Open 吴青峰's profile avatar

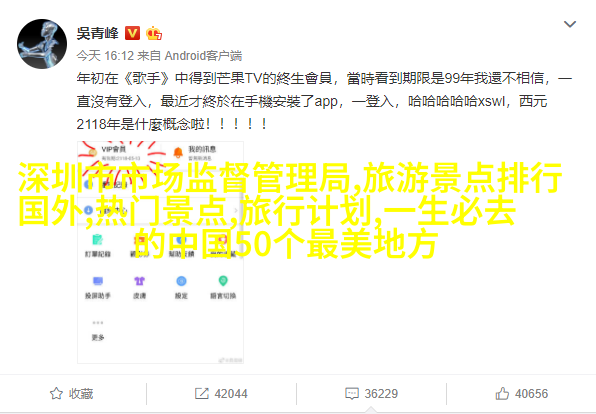point(42,44)
